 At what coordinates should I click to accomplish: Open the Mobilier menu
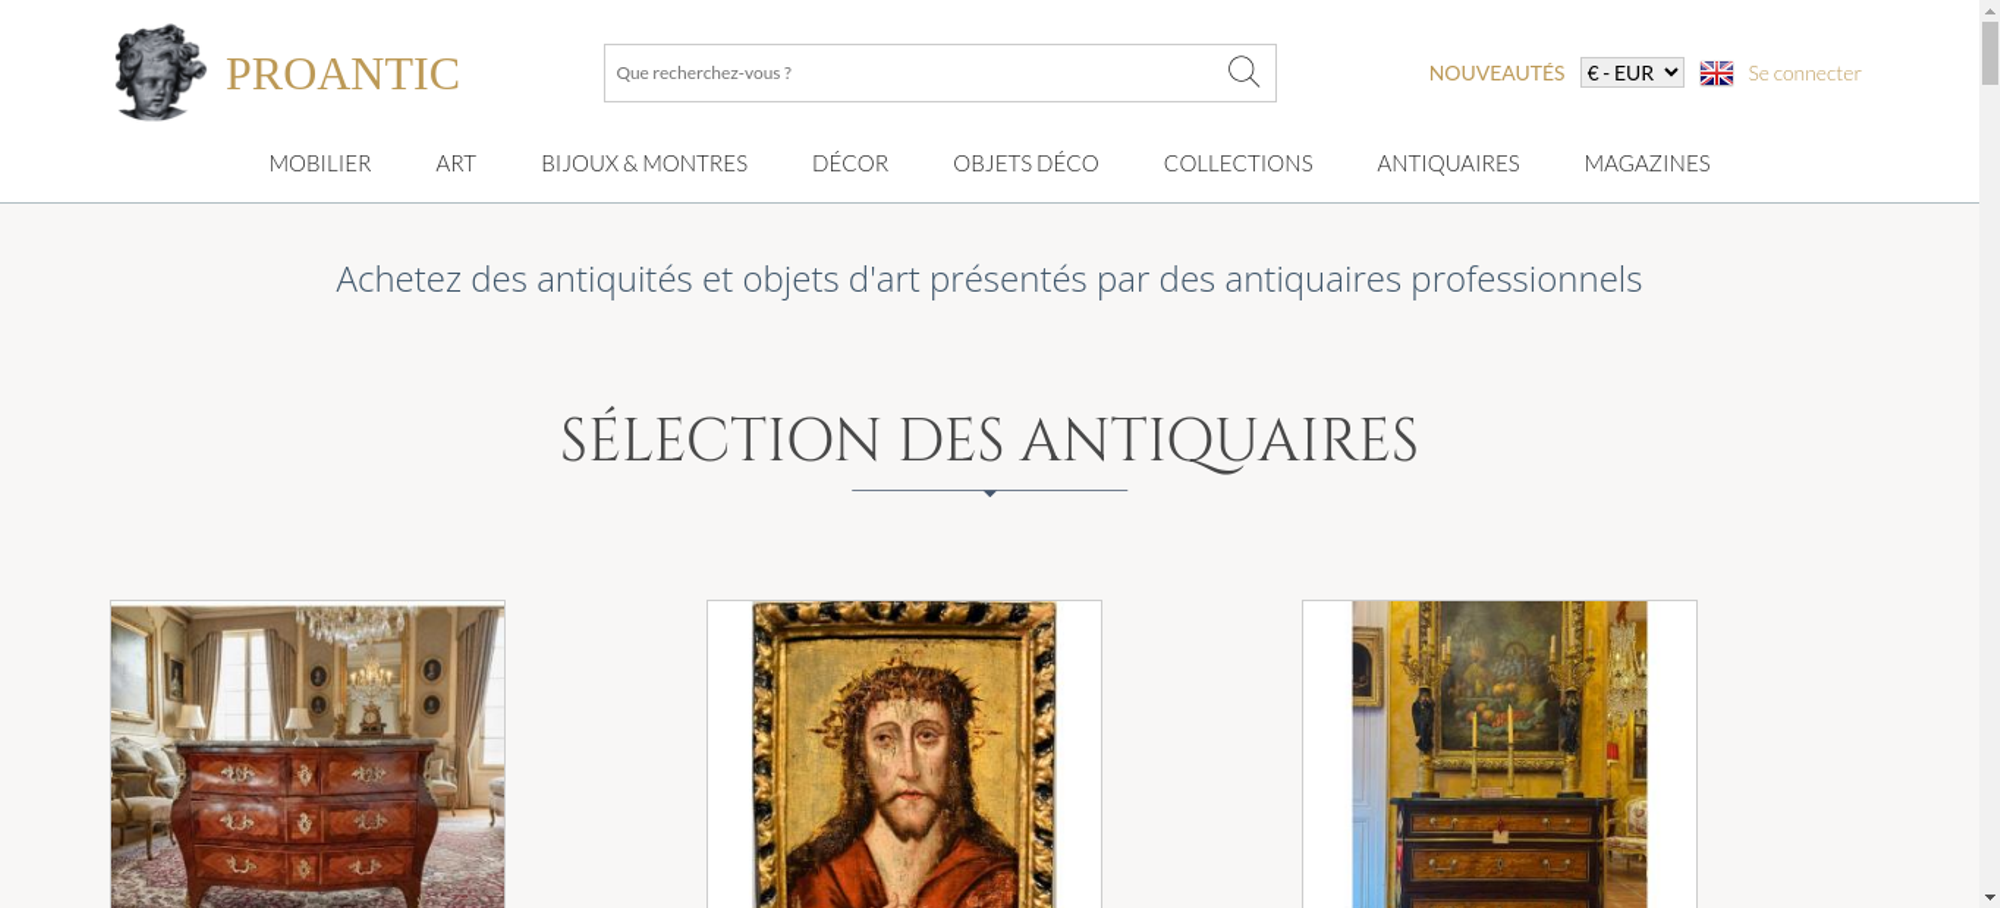[320, 163]
